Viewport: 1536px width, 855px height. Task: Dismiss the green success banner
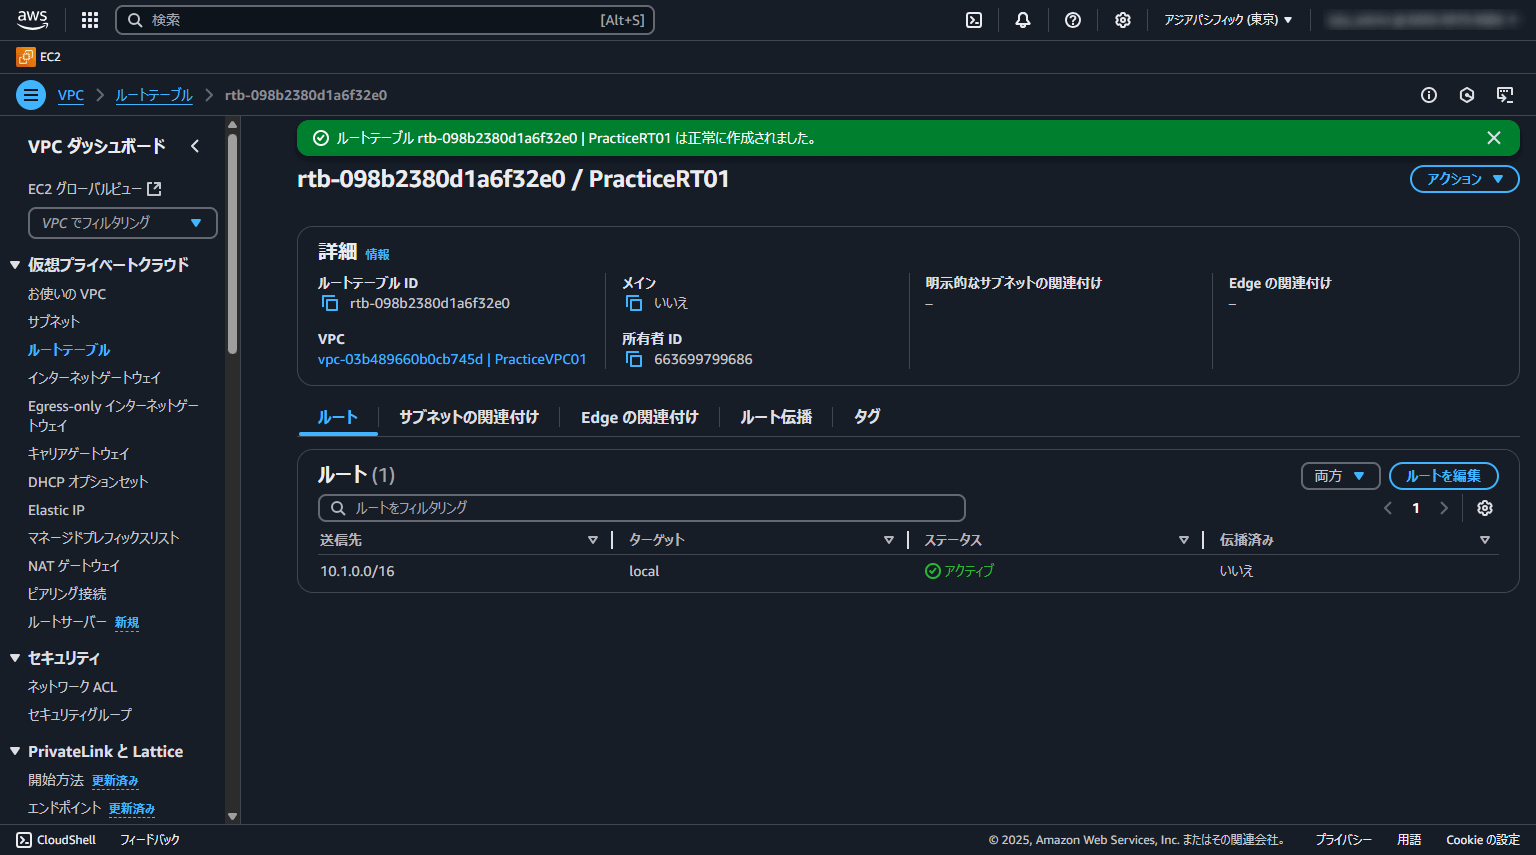point(1494,138)
